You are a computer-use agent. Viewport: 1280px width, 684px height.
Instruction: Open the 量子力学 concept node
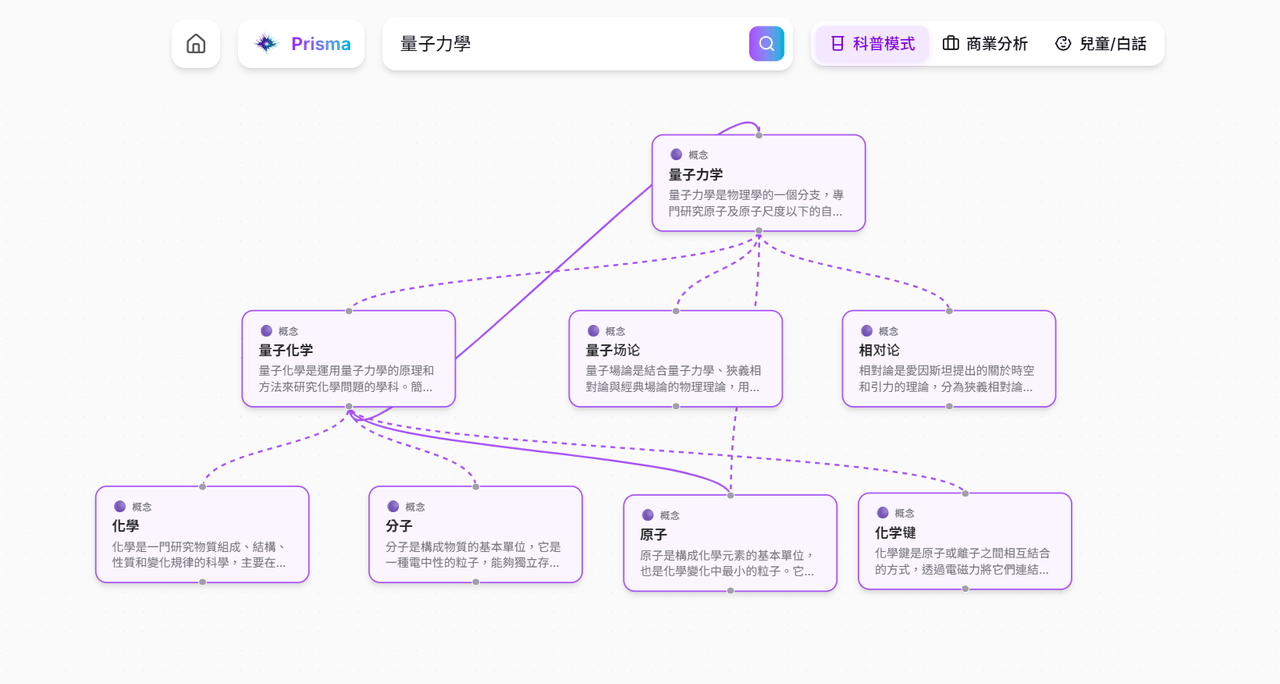(x=759, y=183)
